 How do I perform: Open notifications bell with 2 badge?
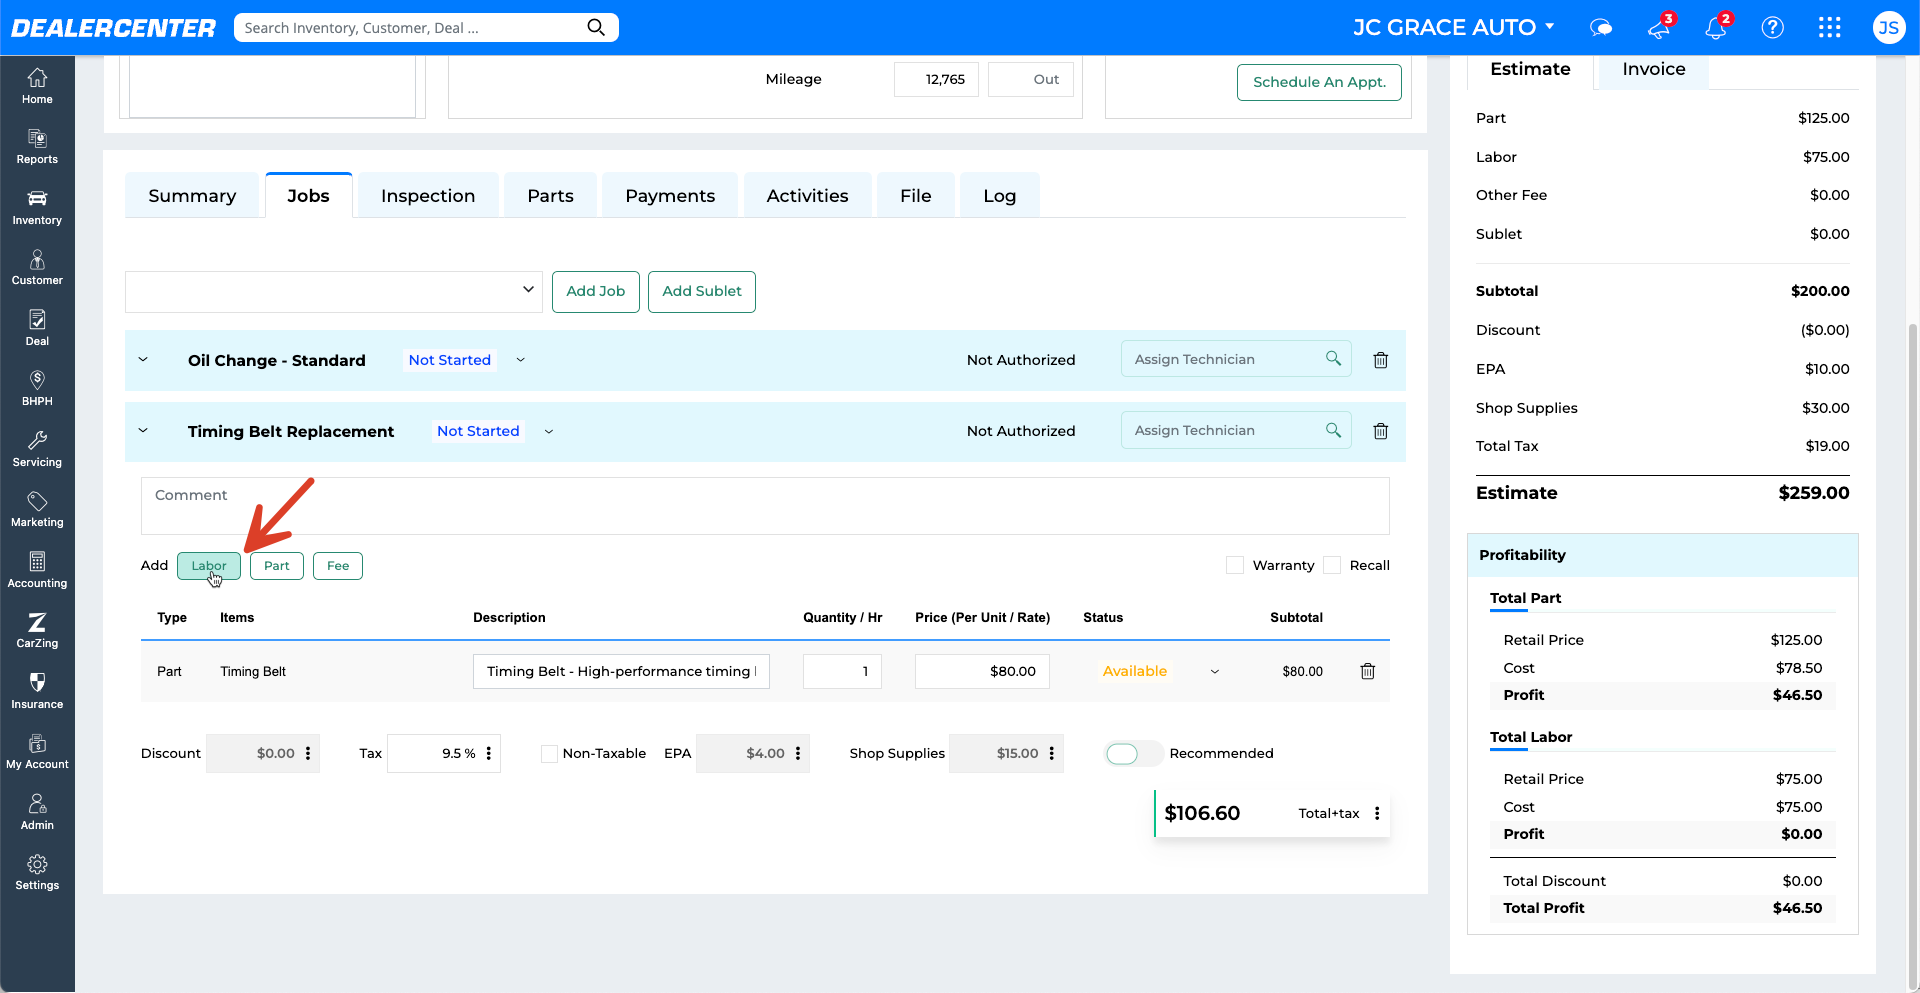pyautogui.click(x=1717, y=27)
